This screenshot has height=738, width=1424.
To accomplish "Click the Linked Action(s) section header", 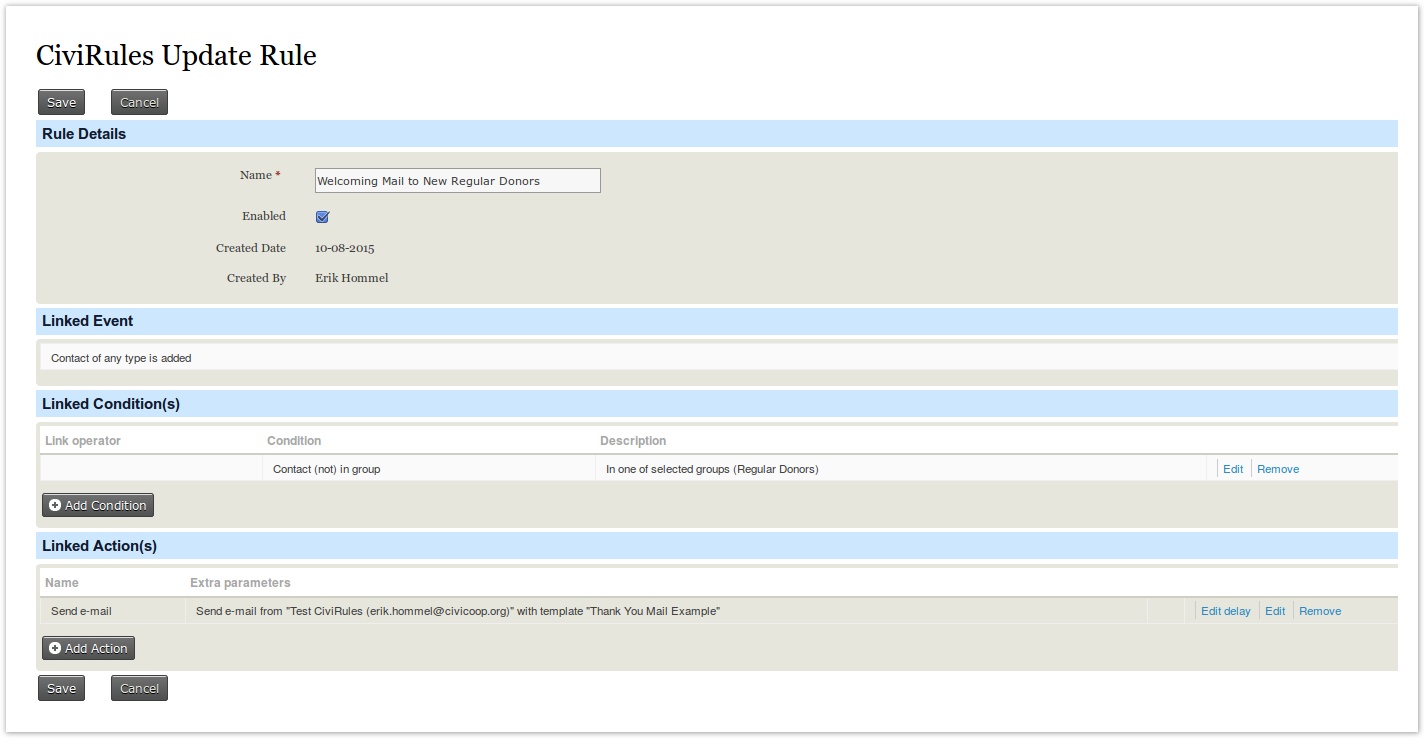I will click(x=716, y=546).
